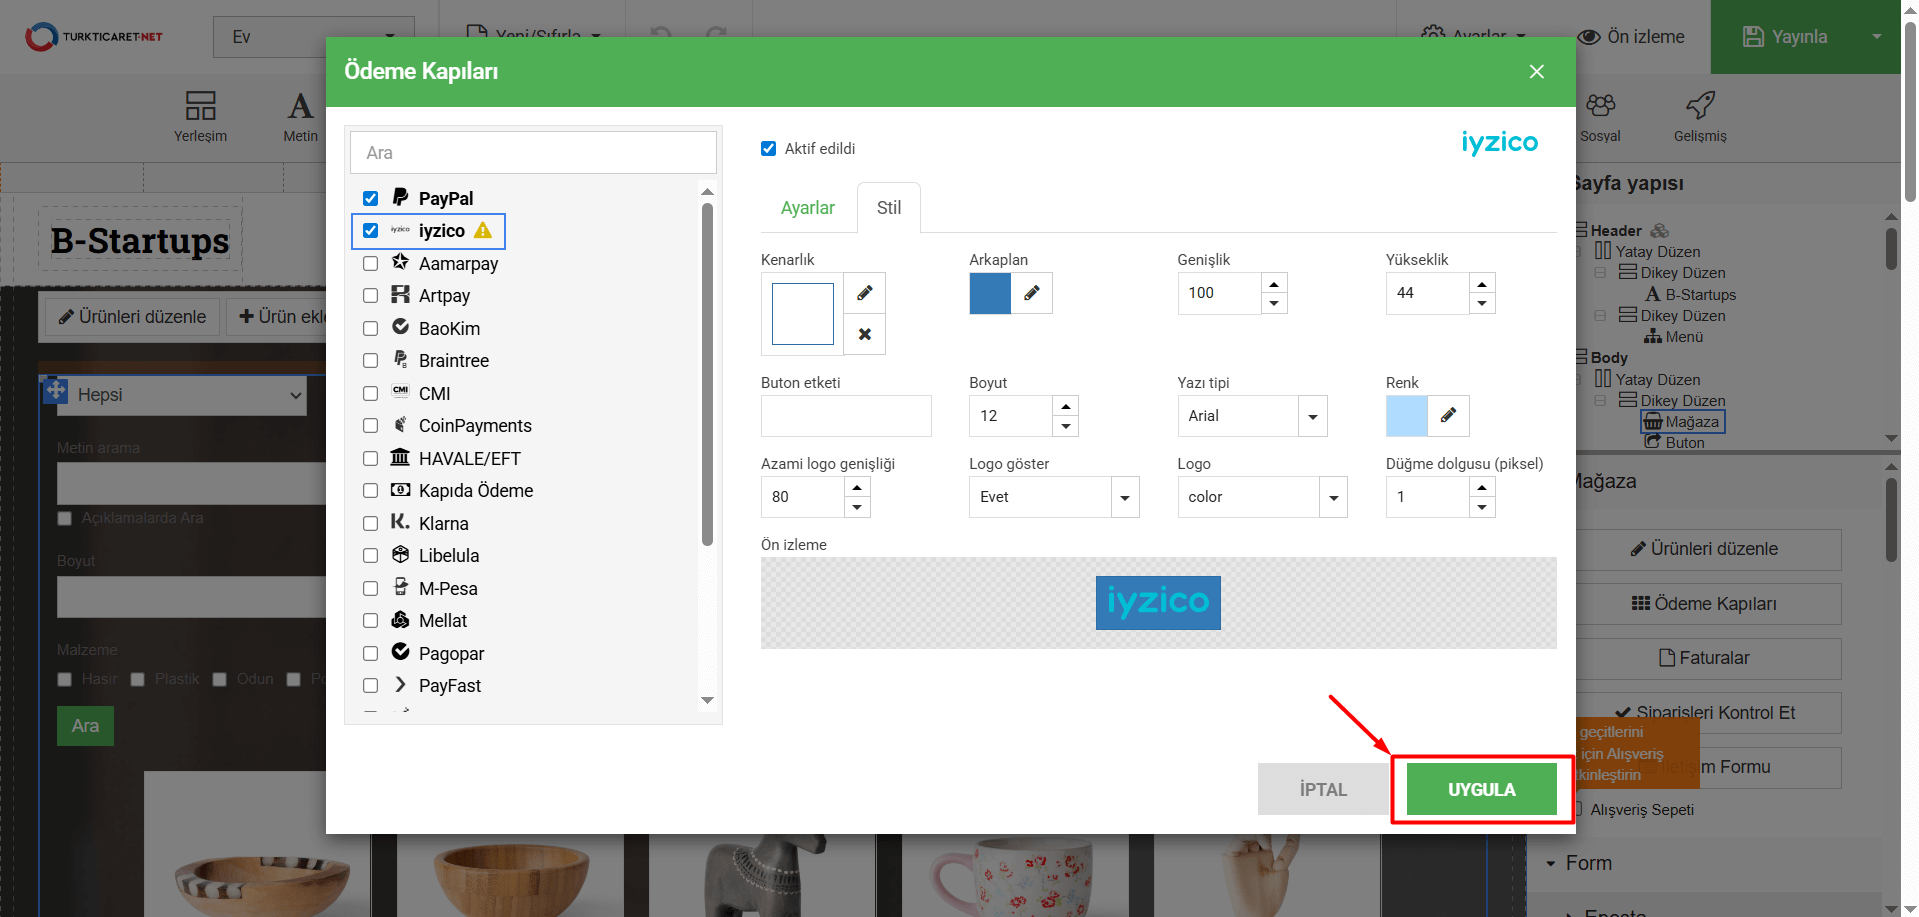The image size is (1919, 917).
Task: Click the Ara search field
Action: (533, 153)
